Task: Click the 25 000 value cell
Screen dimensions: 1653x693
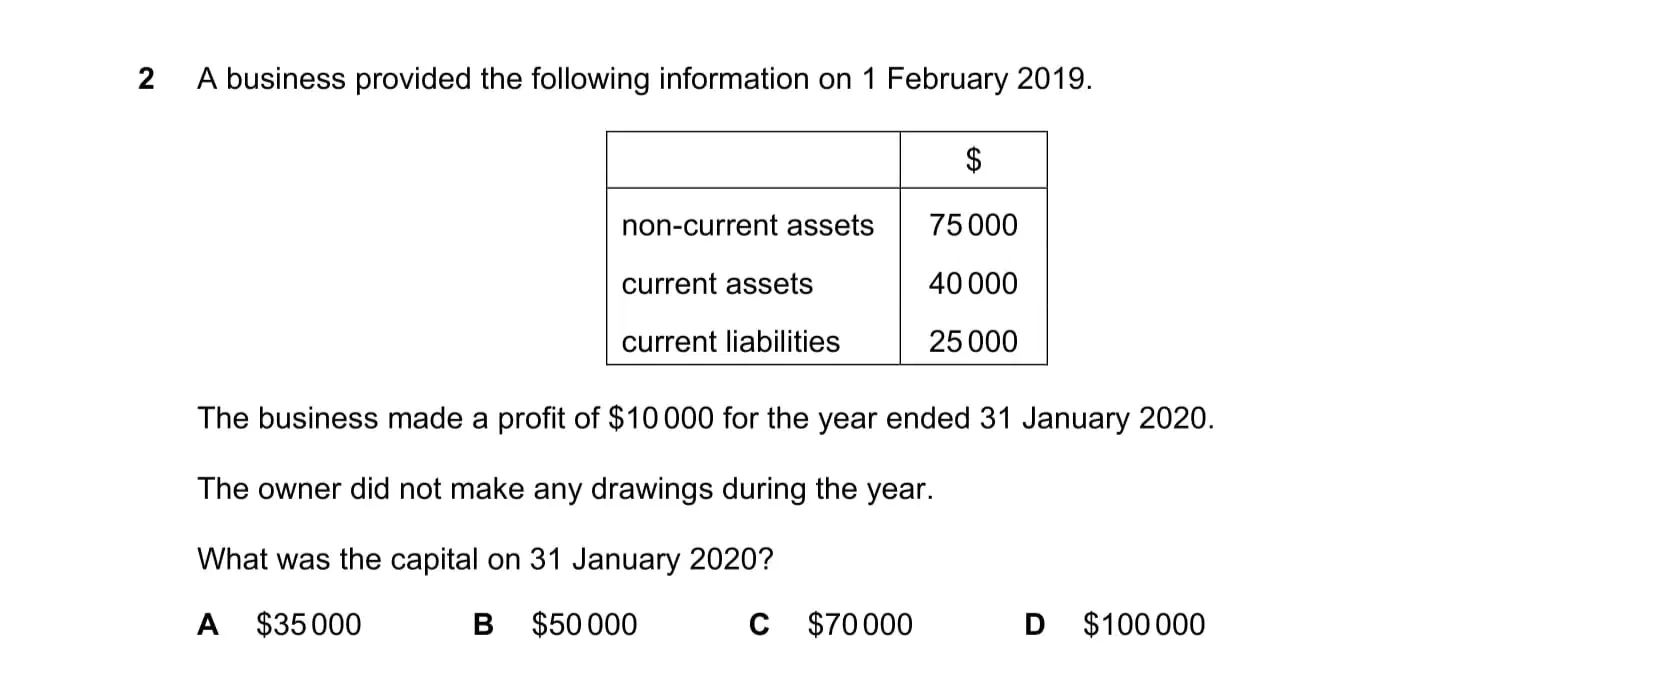Action: point(973,342)
